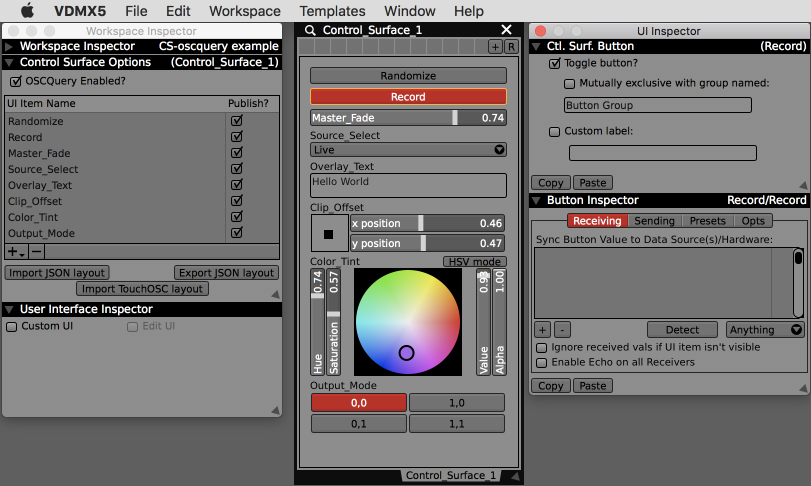Open Edit menu
811x486 pixels.
[x=178, y=11]
